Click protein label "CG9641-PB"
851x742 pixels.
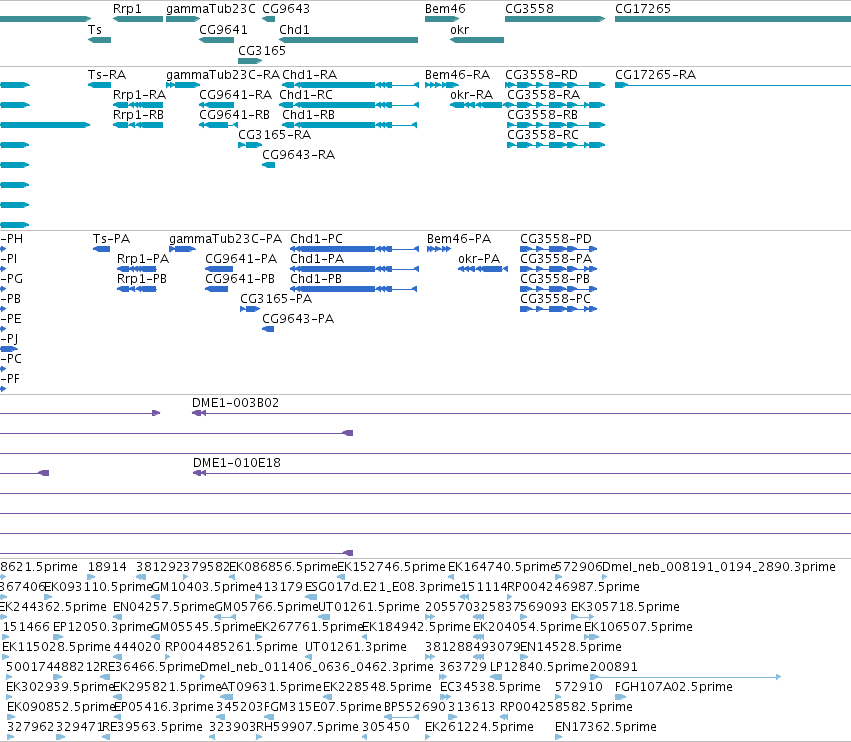click(x=240, y=279)
